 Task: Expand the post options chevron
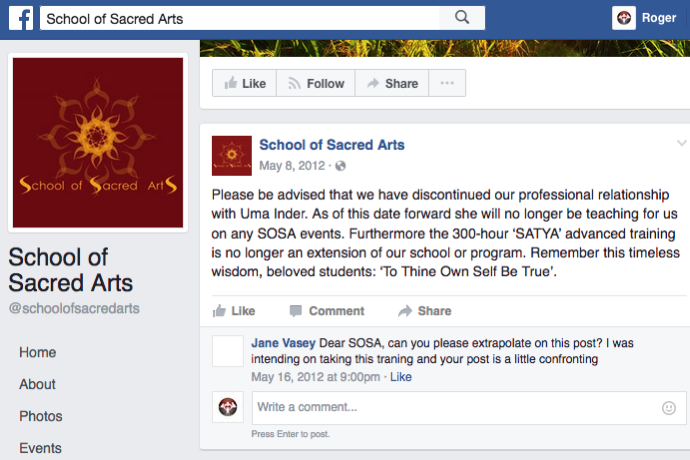coord(682,144)
